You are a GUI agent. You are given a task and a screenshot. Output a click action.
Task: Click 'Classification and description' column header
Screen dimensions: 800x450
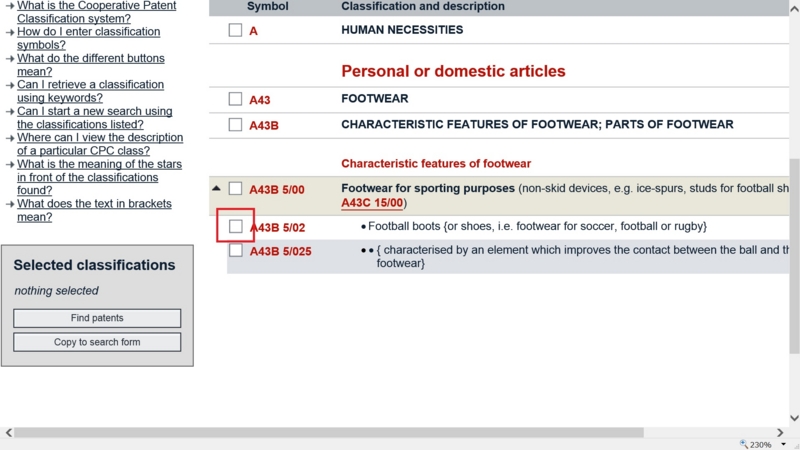423,6
